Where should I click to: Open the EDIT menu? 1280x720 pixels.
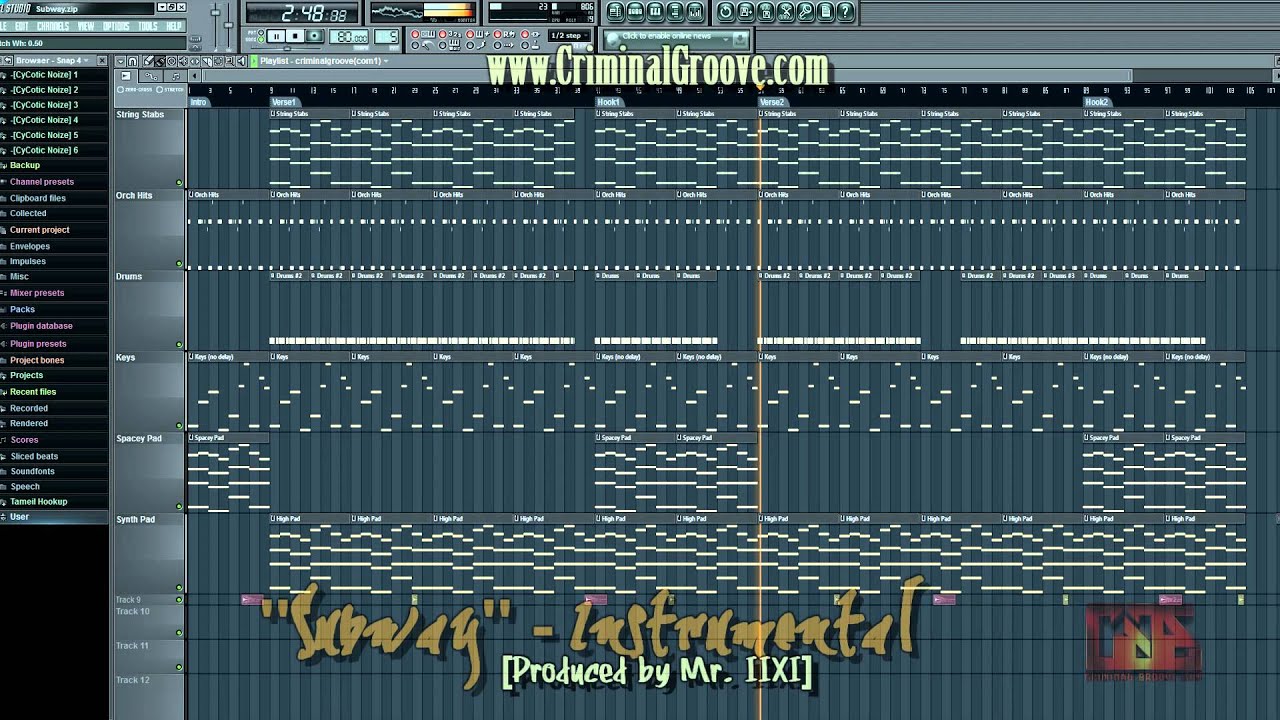tap(21, 26)
